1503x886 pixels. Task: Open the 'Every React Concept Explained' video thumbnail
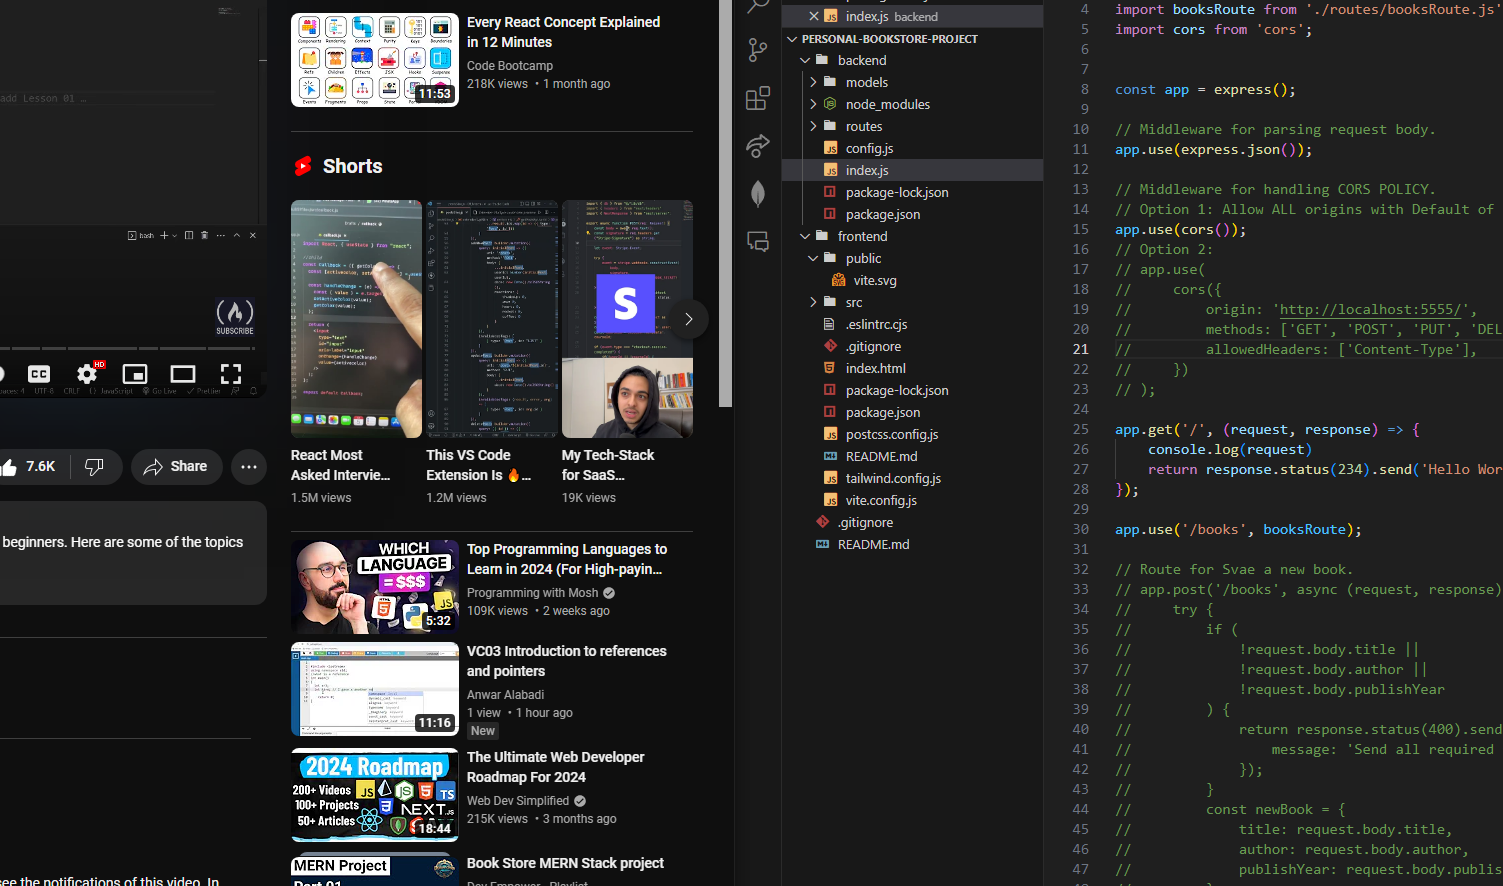(374, 60)
